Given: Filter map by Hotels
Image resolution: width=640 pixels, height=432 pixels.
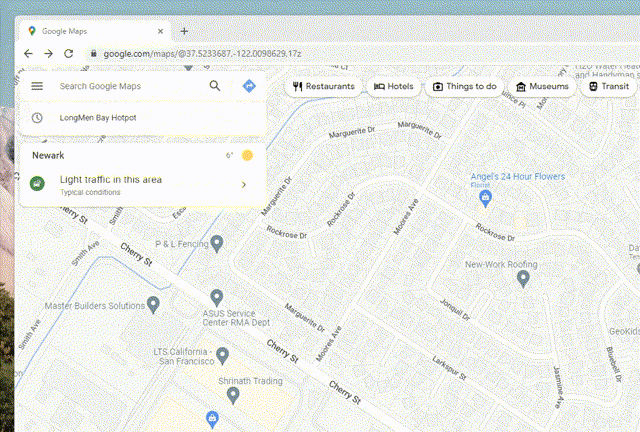Looking at the screenshot, I should [393, 86].
